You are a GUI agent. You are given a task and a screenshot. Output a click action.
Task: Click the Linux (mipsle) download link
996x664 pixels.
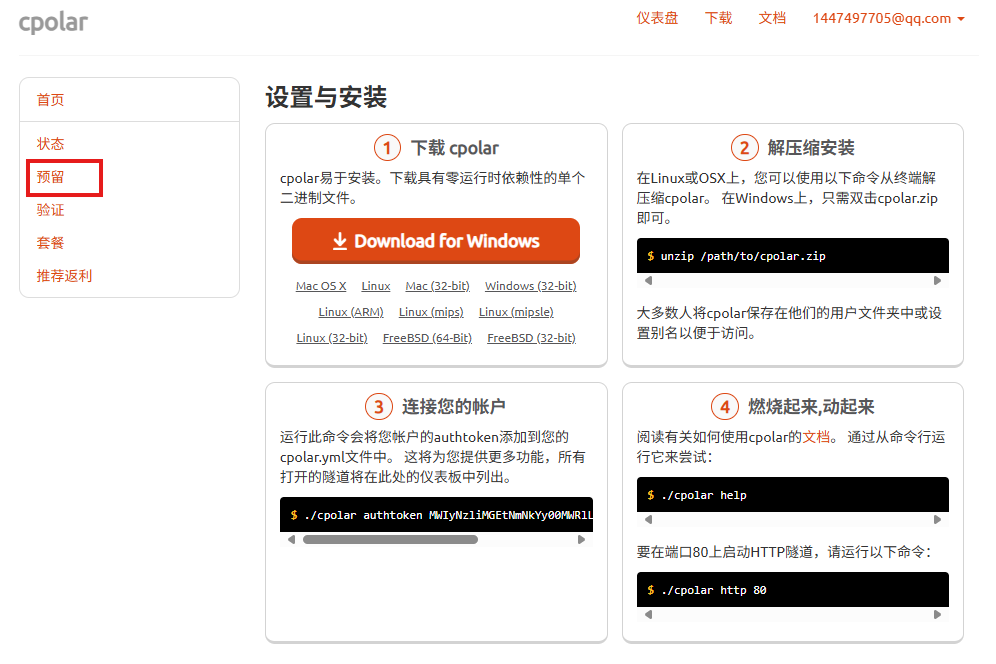(x=516, y=312)
